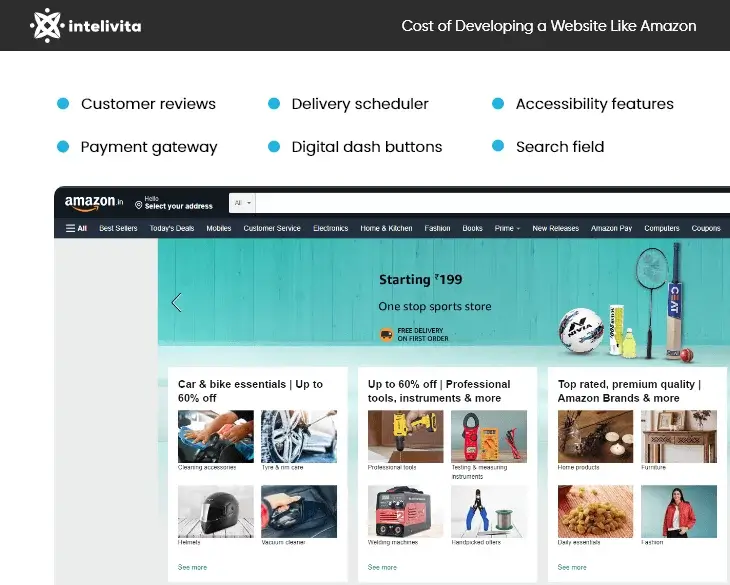Open the search category All dropdown
Screen dimensions: 730x585
(x=243, y=203)
